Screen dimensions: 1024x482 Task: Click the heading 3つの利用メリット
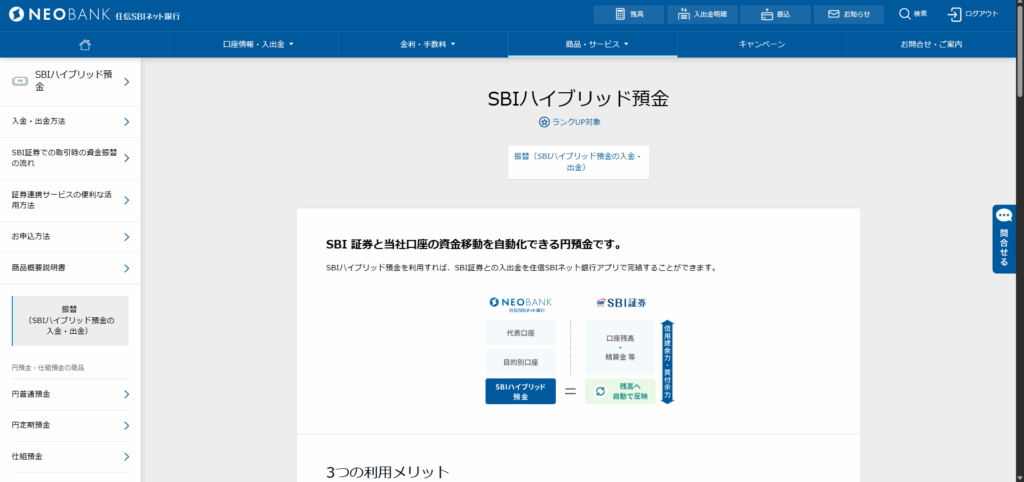388,472
